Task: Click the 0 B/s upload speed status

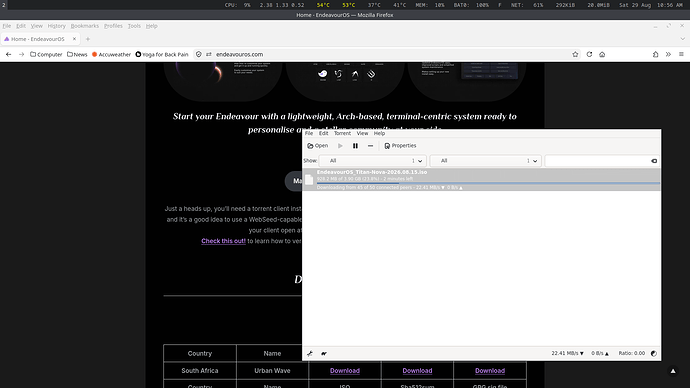Action: point(600,353)
